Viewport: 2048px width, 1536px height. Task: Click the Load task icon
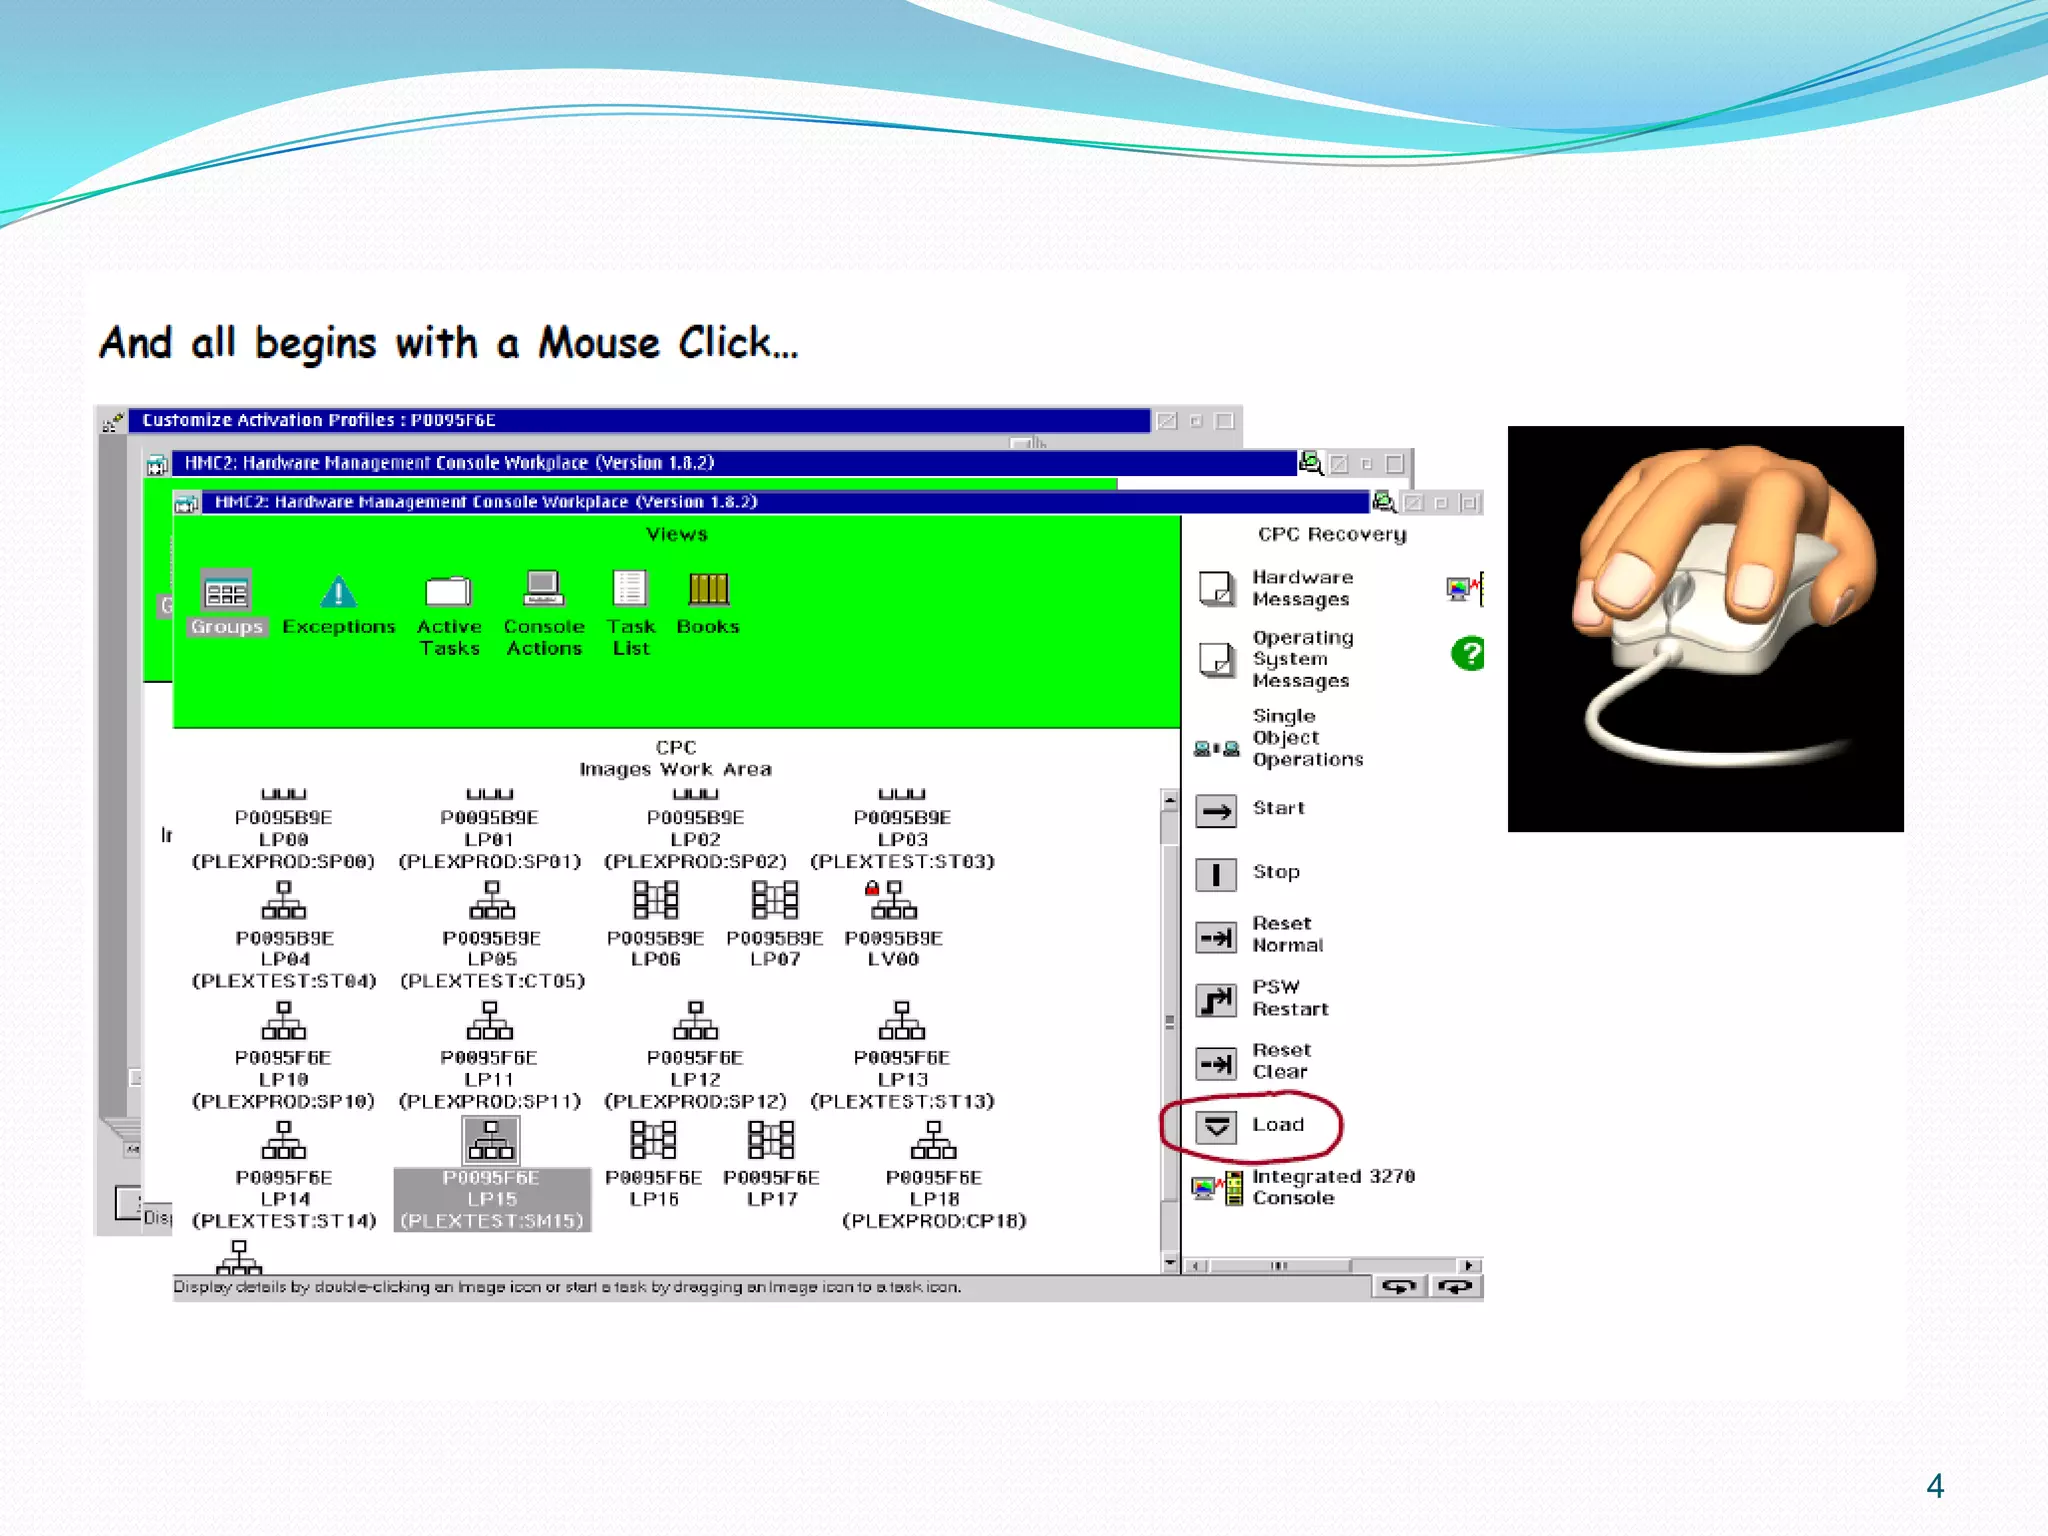coord(1217,1127)
